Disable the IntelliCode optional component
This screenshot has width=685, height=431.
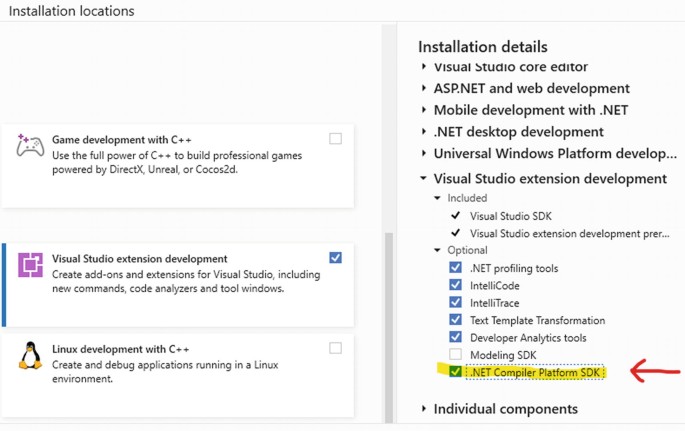coord(455,285)
